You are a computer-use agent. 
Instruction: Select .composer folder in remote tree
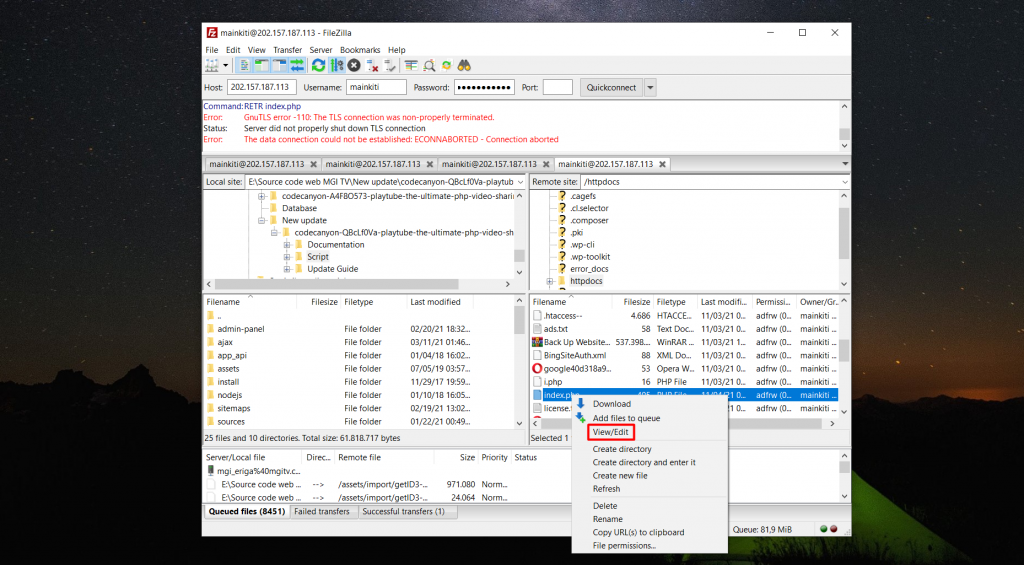click(589, 220)
